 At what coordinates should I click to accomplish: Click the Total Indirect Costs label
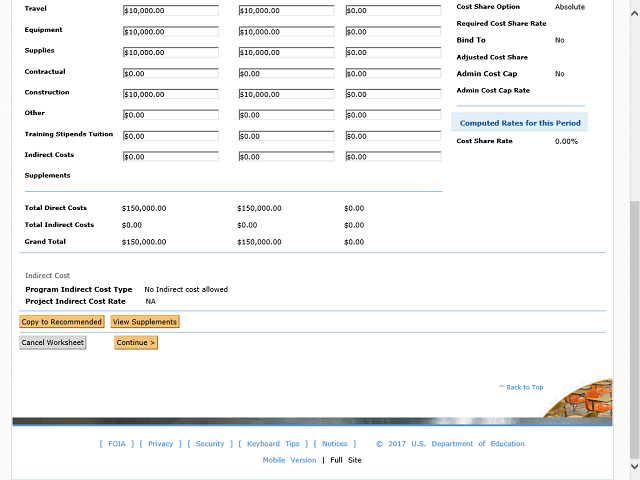[x=59, y=225]
